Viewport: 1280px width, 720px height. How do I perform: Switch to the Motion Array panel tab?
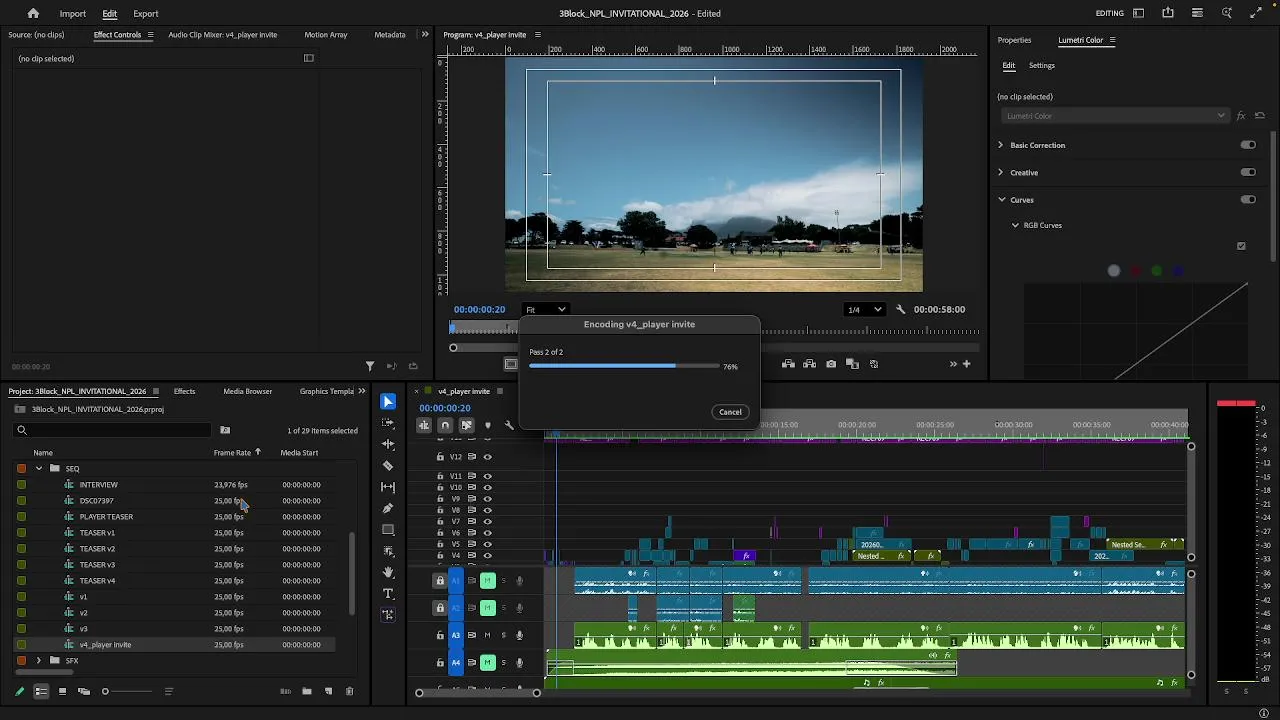[326, 35]
